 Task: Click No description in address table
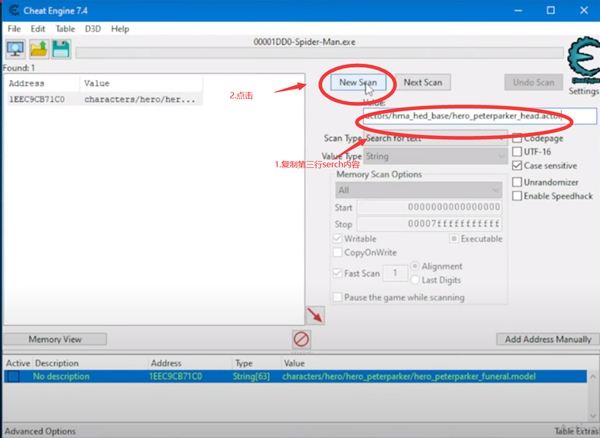tap(61, 376)
